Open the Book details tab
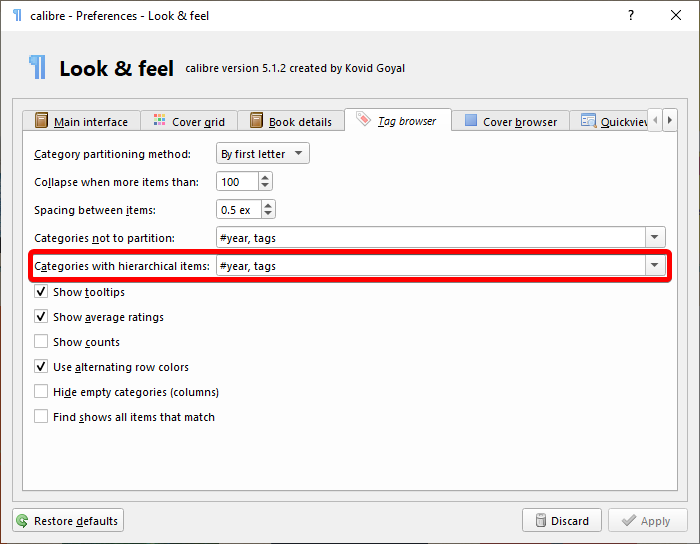 point(300,122)
